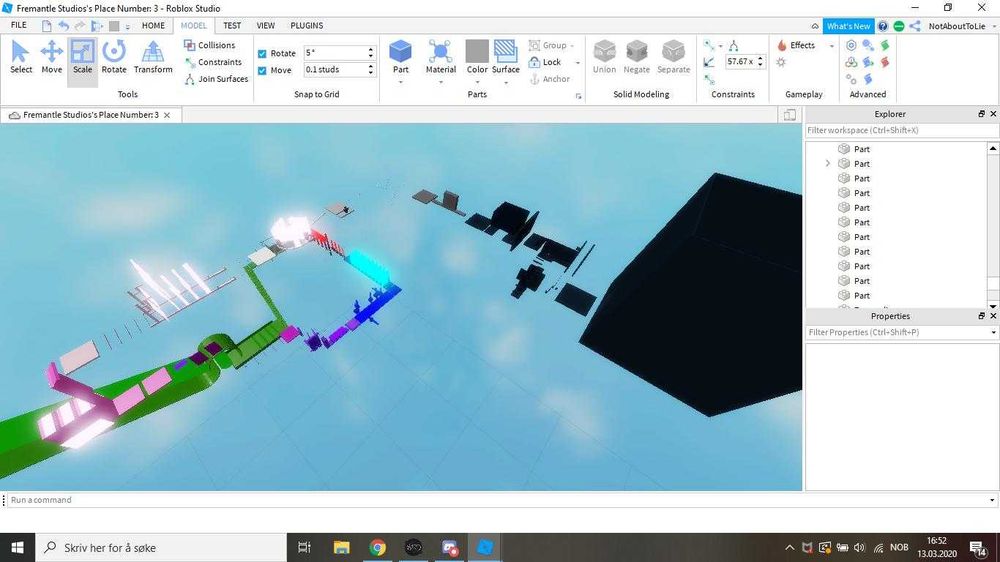Open the command bar history dropdown
The image size is (1000, 562).
992,500
